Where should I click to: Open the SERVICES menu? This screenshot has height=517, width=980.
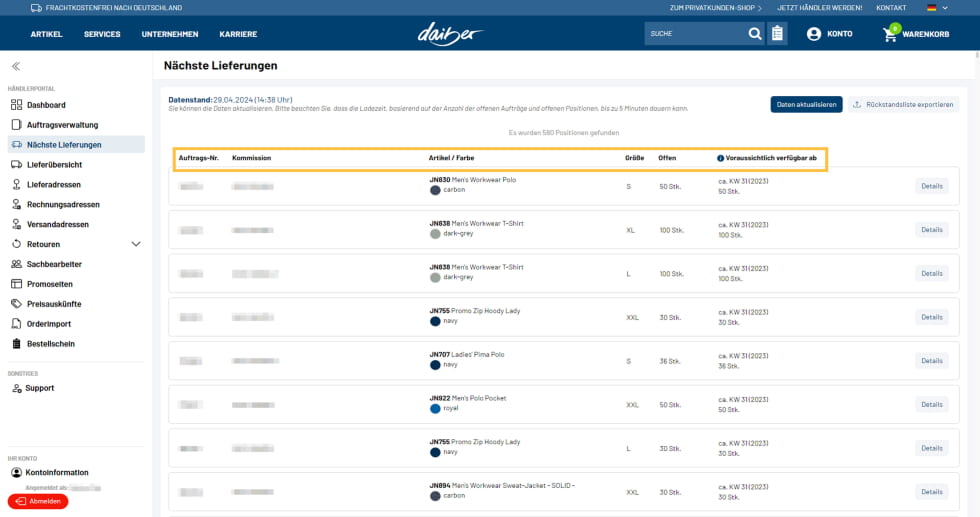(102, 34)
